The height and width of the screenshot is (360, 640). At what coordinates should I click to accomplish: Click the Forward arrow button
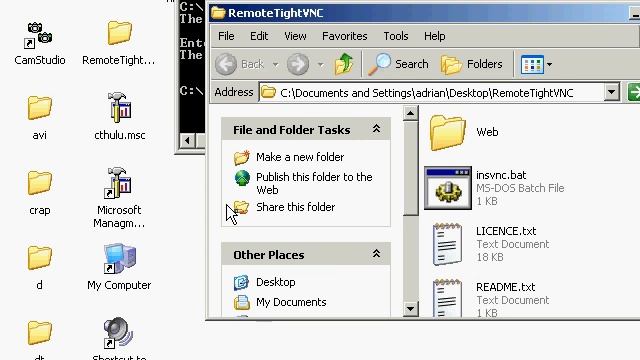point(298,64)
